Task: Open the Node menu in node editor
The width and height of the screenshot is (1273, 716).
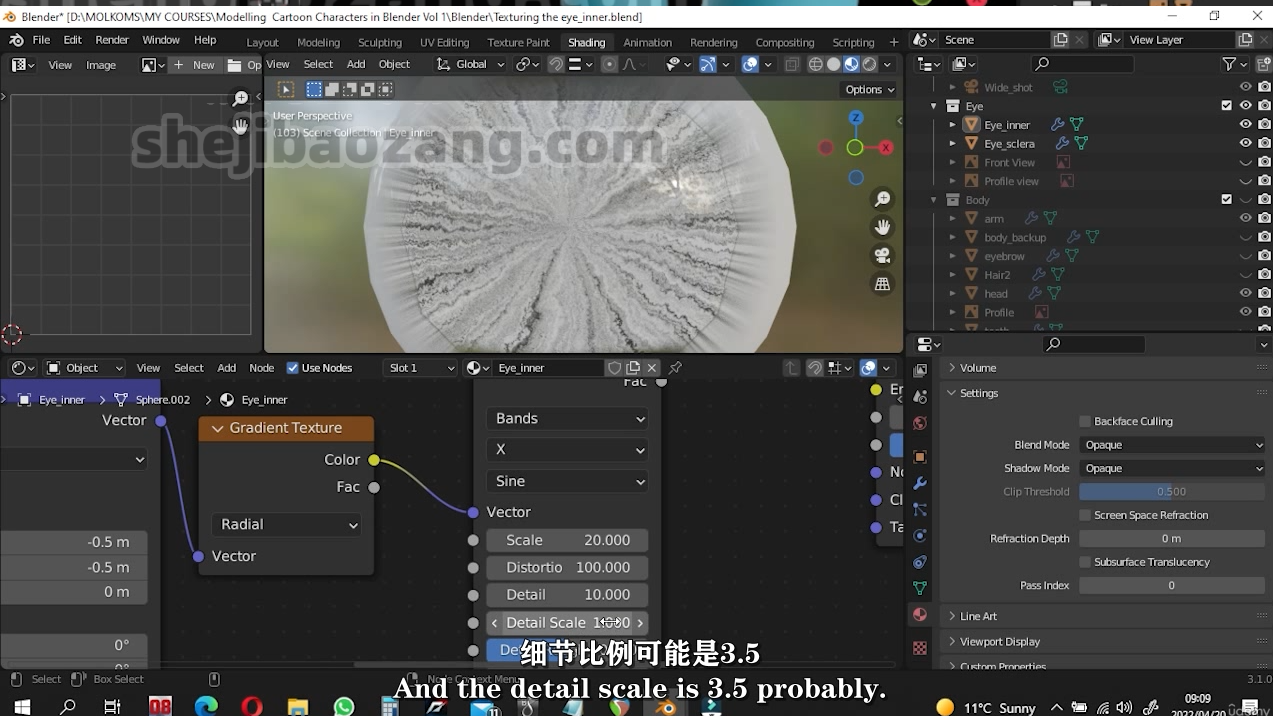Action: 262,368
